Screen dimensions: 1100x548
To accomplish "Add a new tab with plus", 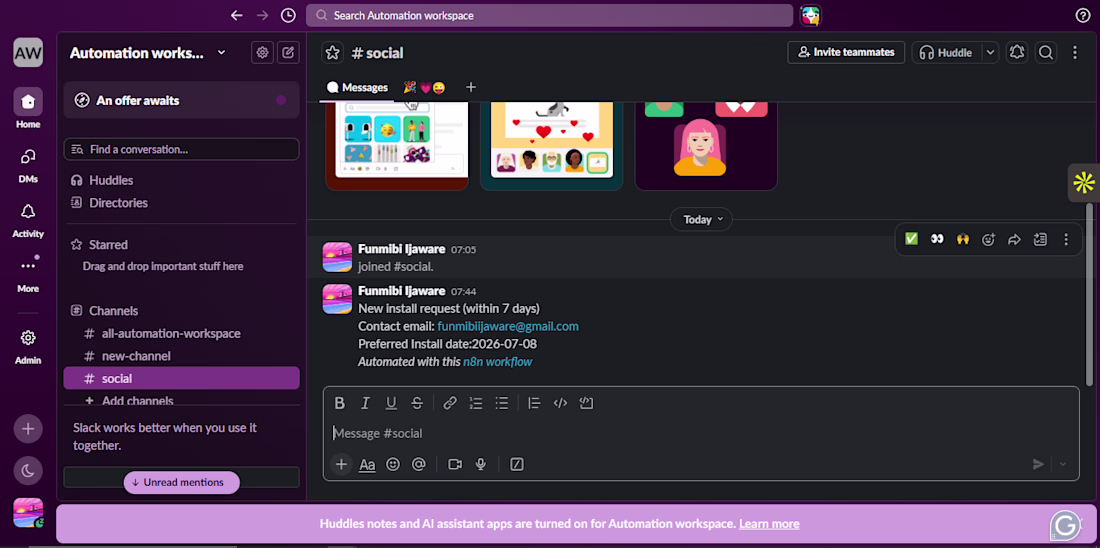I will [x=471, y=88].
